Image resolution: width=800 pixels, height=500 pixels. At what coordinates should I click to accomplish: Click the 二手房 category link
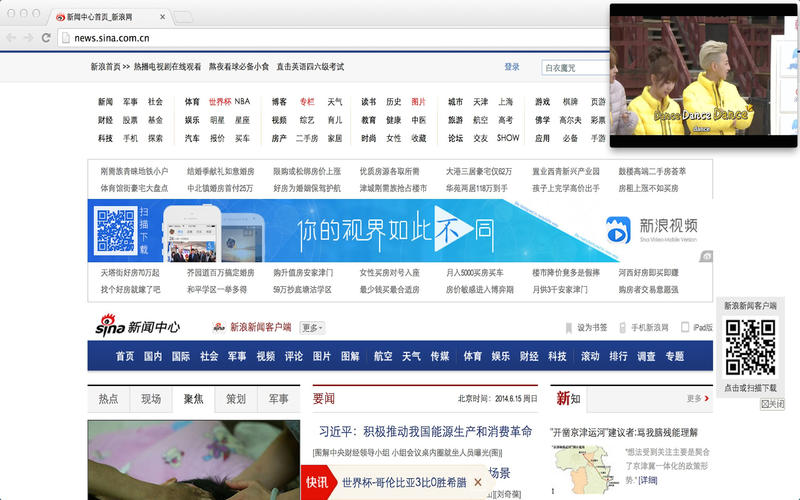[x=307, y=138]
